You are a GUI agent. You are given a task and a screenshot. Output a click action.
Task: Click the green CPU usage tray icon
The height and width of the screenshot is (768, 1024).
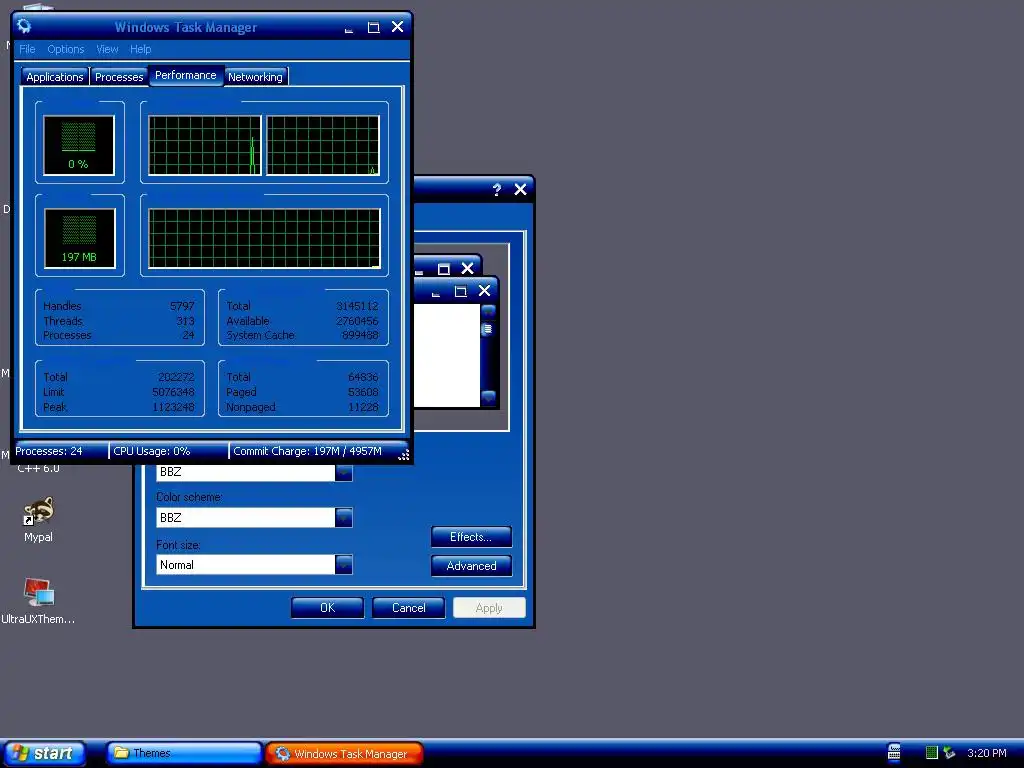(932, 753)
